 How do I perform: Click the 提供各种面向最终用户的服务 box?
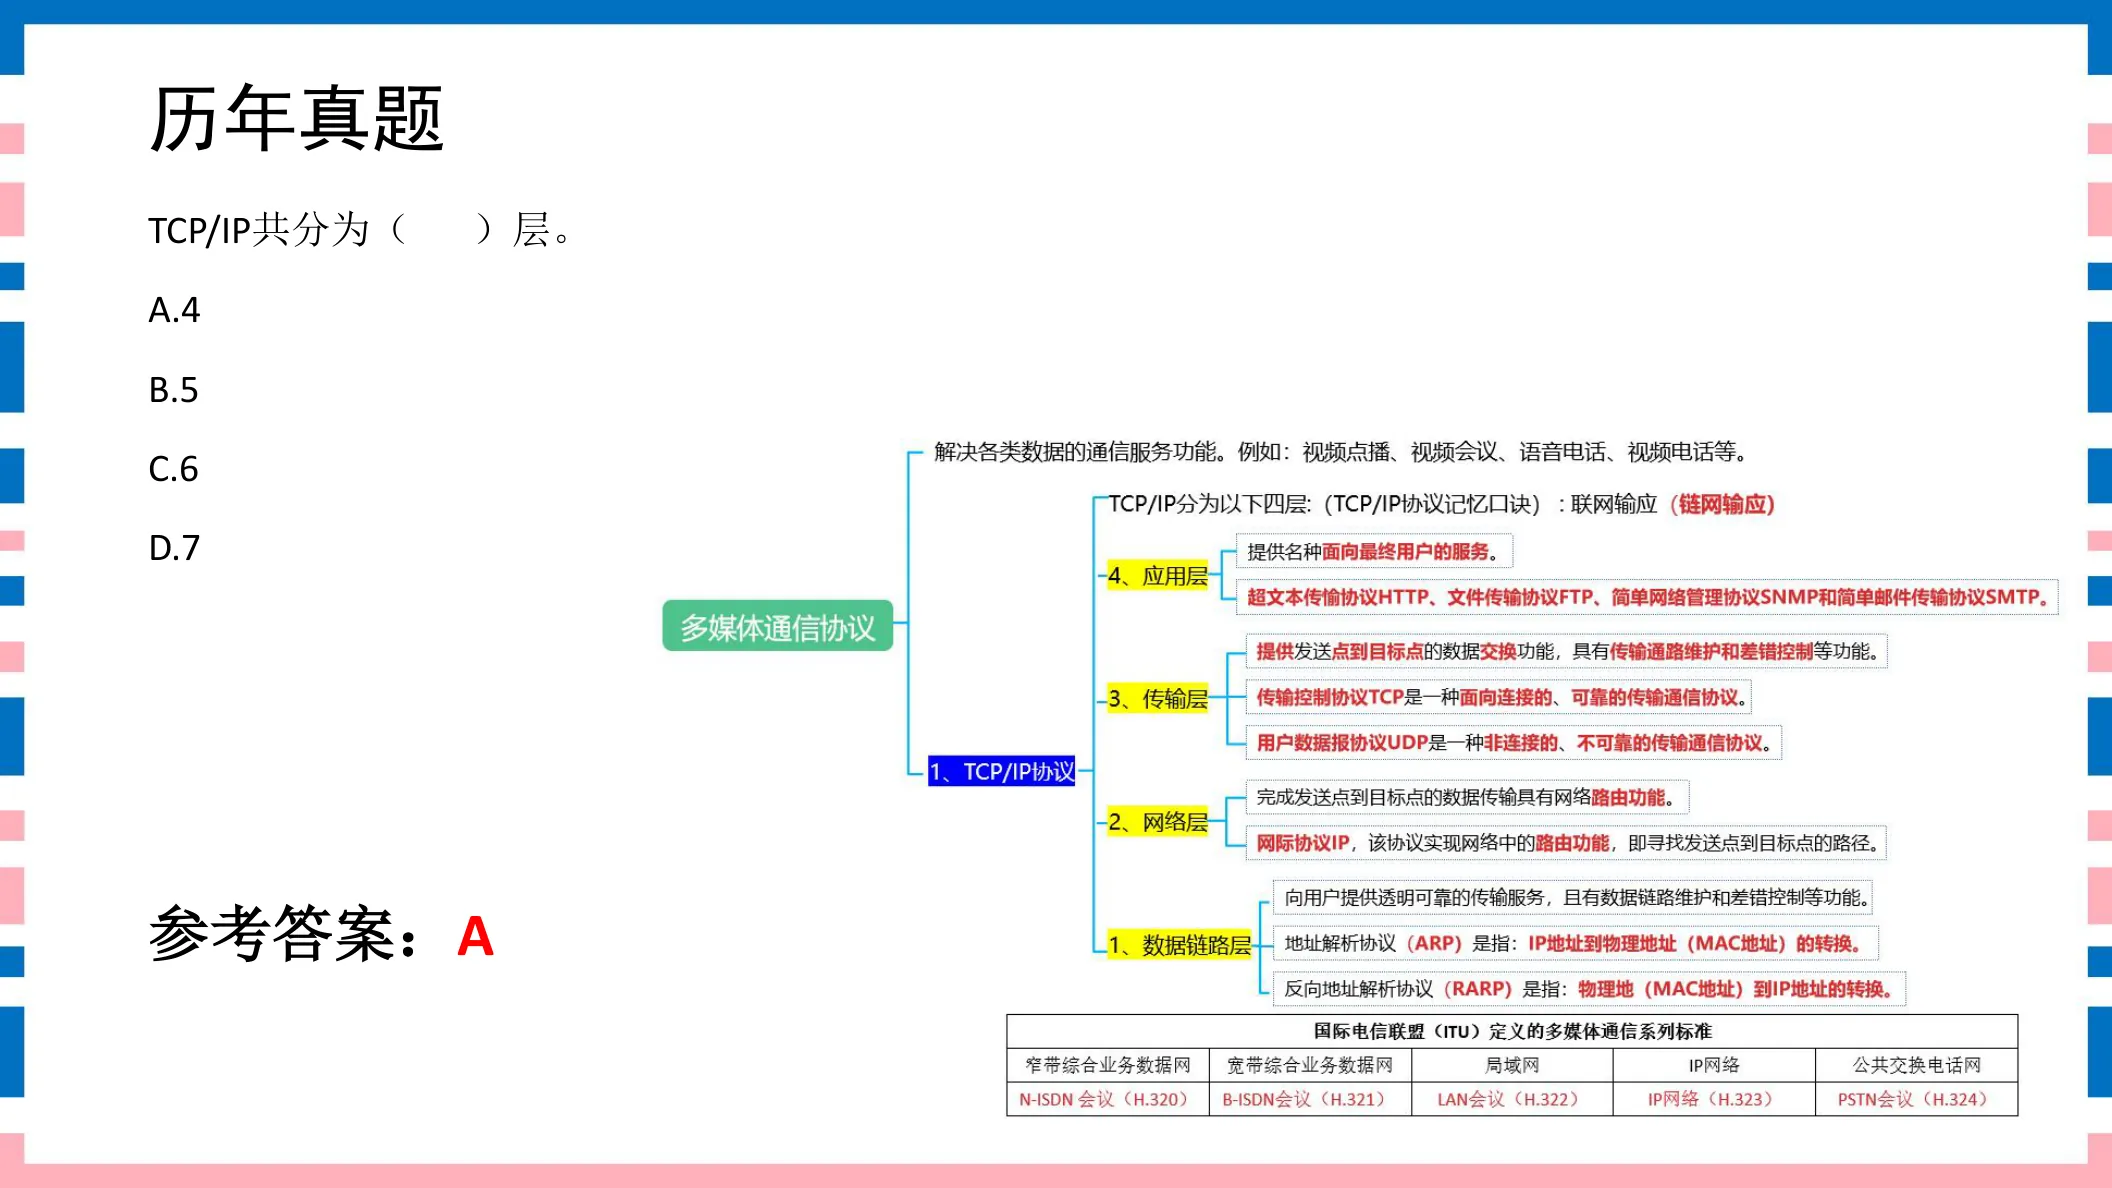[1374, 551]
